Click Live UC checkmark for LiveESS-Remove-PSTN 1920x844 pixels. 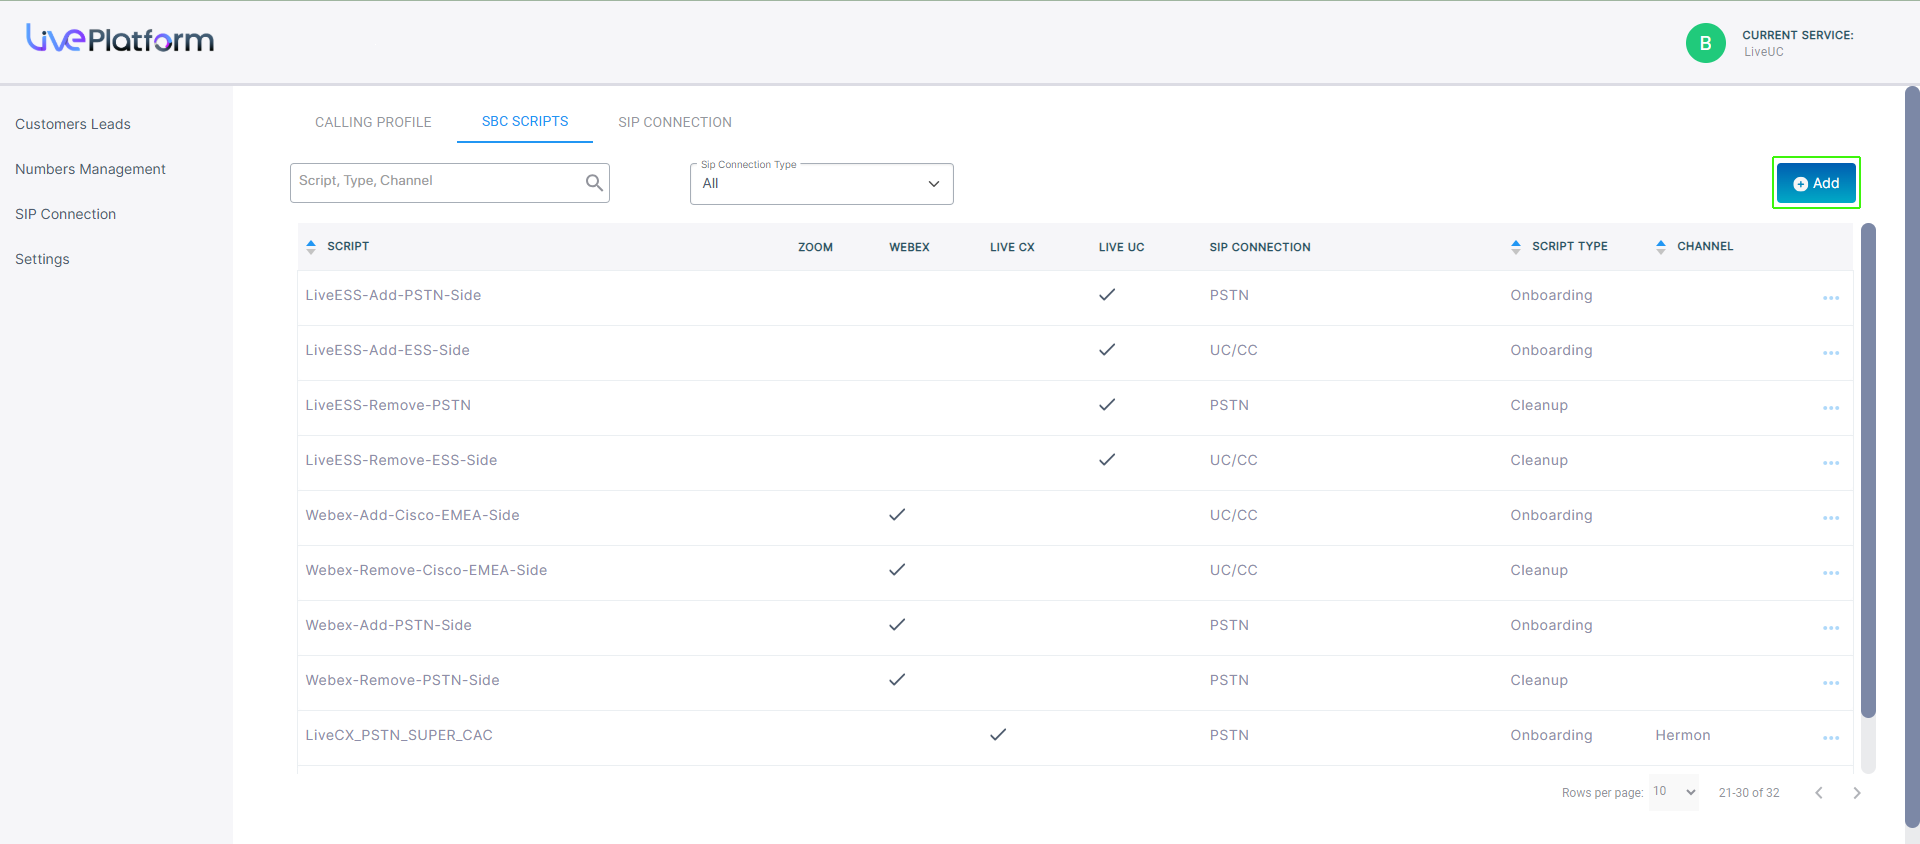[1107, 405]
